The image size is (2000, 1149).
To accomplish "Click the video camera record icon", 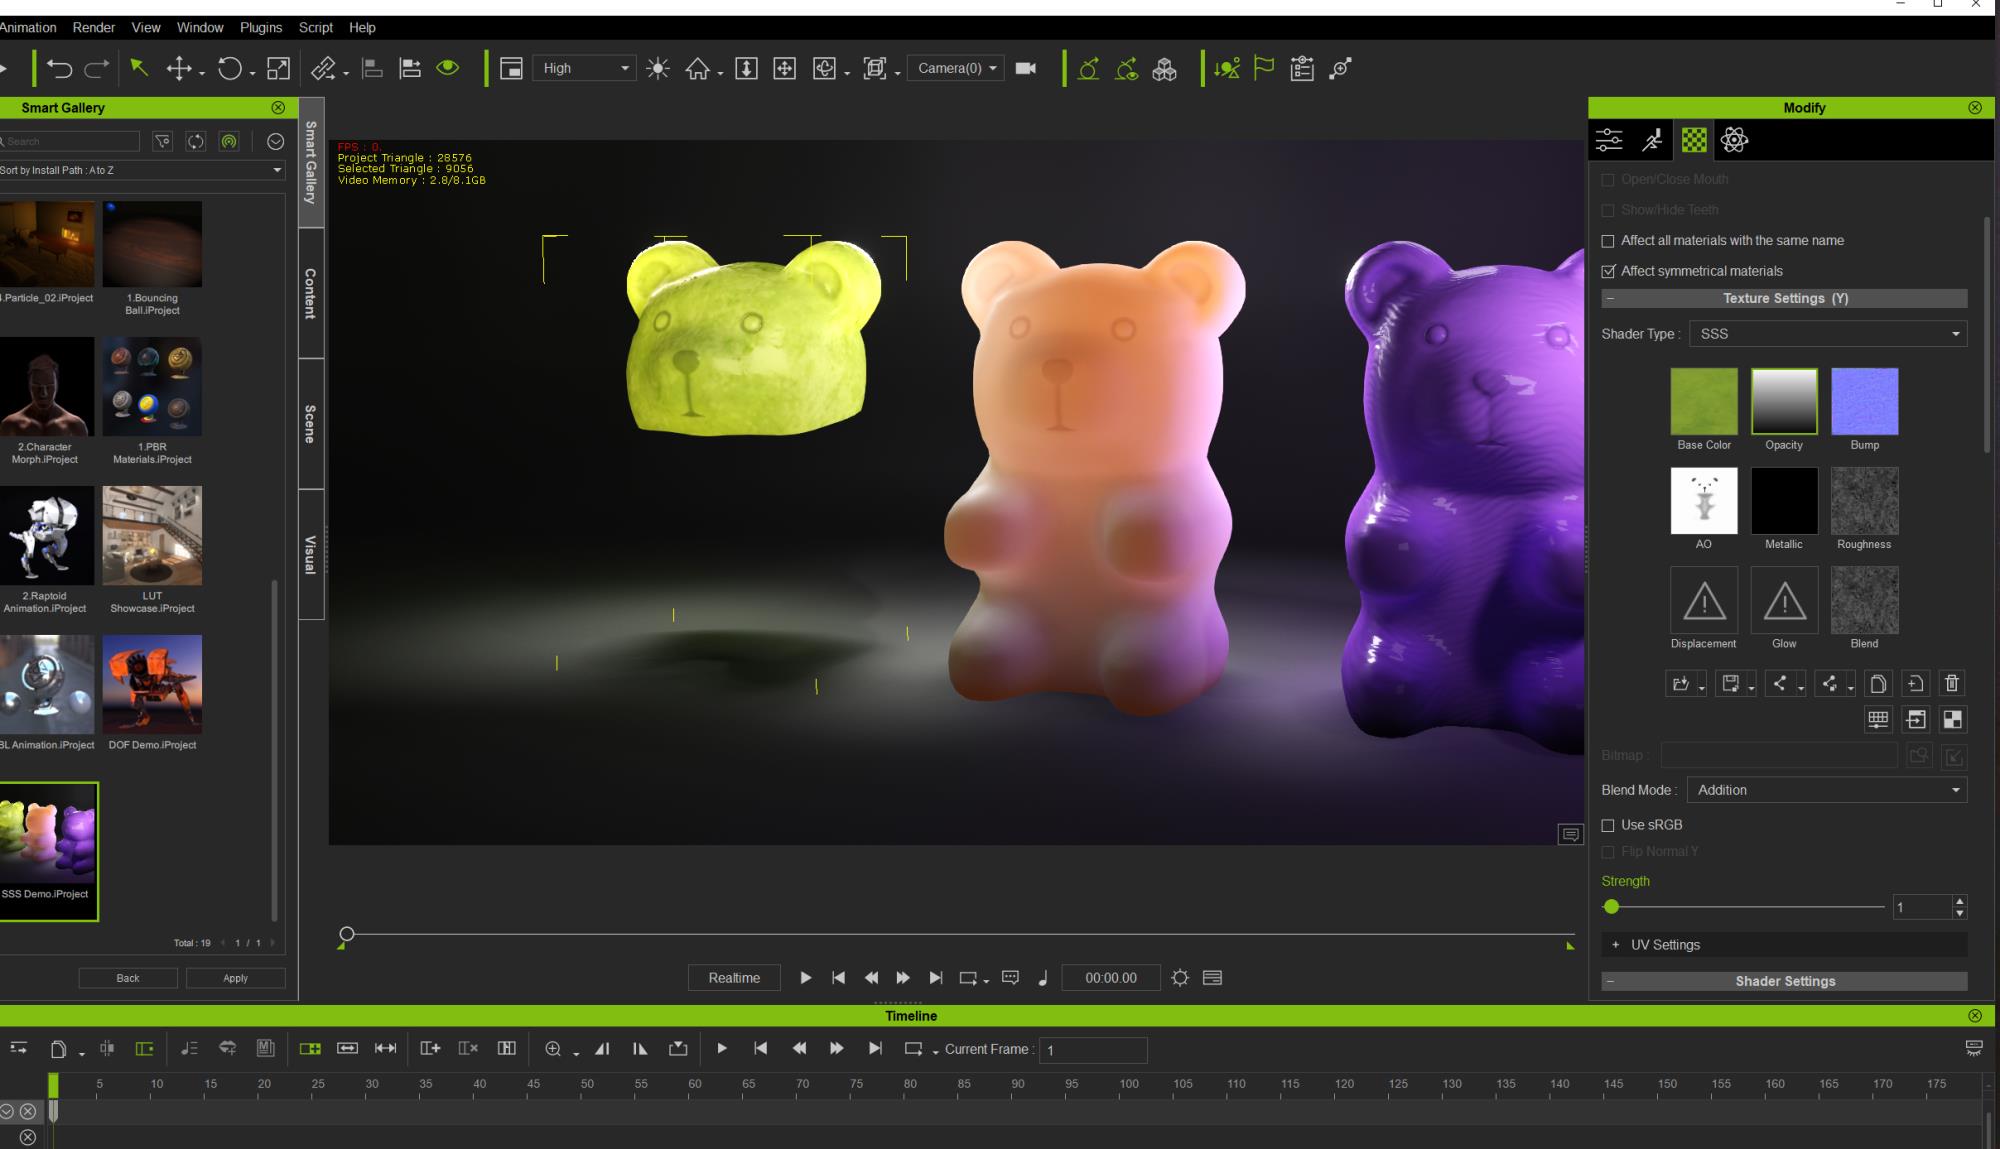I will [x=1025, y=68].
